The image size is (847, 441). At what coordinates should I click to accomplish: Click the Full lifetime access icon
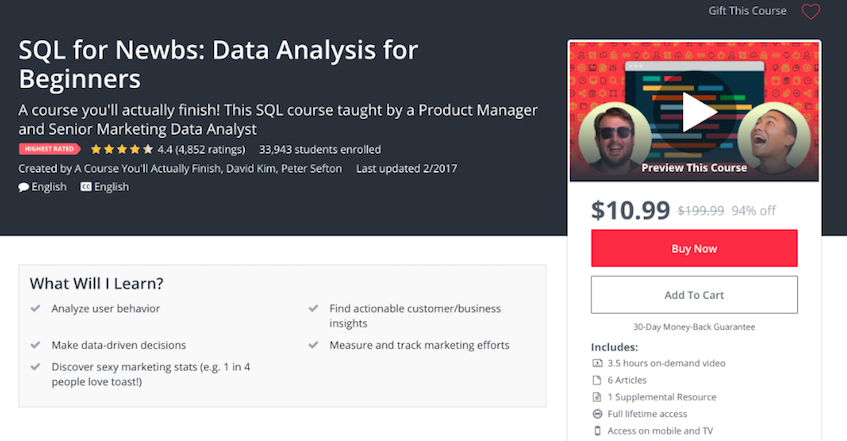pyautogui.click(x=597, y=414)
